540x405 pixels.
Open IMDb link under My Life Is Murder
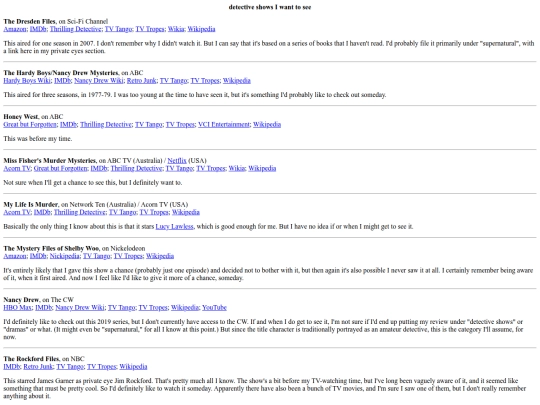pyautogui.click(x=42, y=212)
